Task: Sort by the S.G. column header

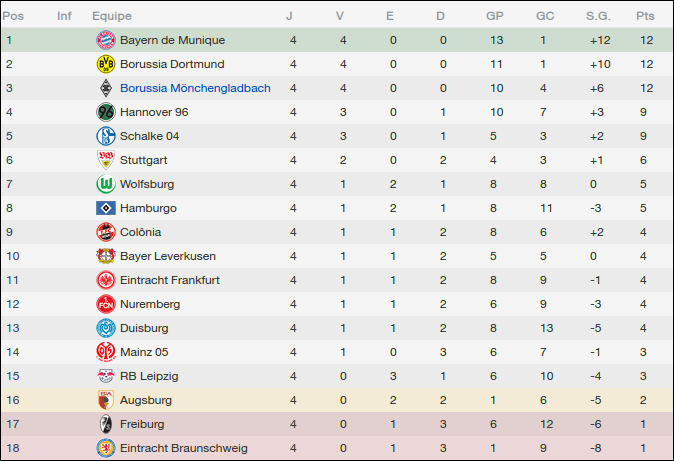Action: pos(598,16)
